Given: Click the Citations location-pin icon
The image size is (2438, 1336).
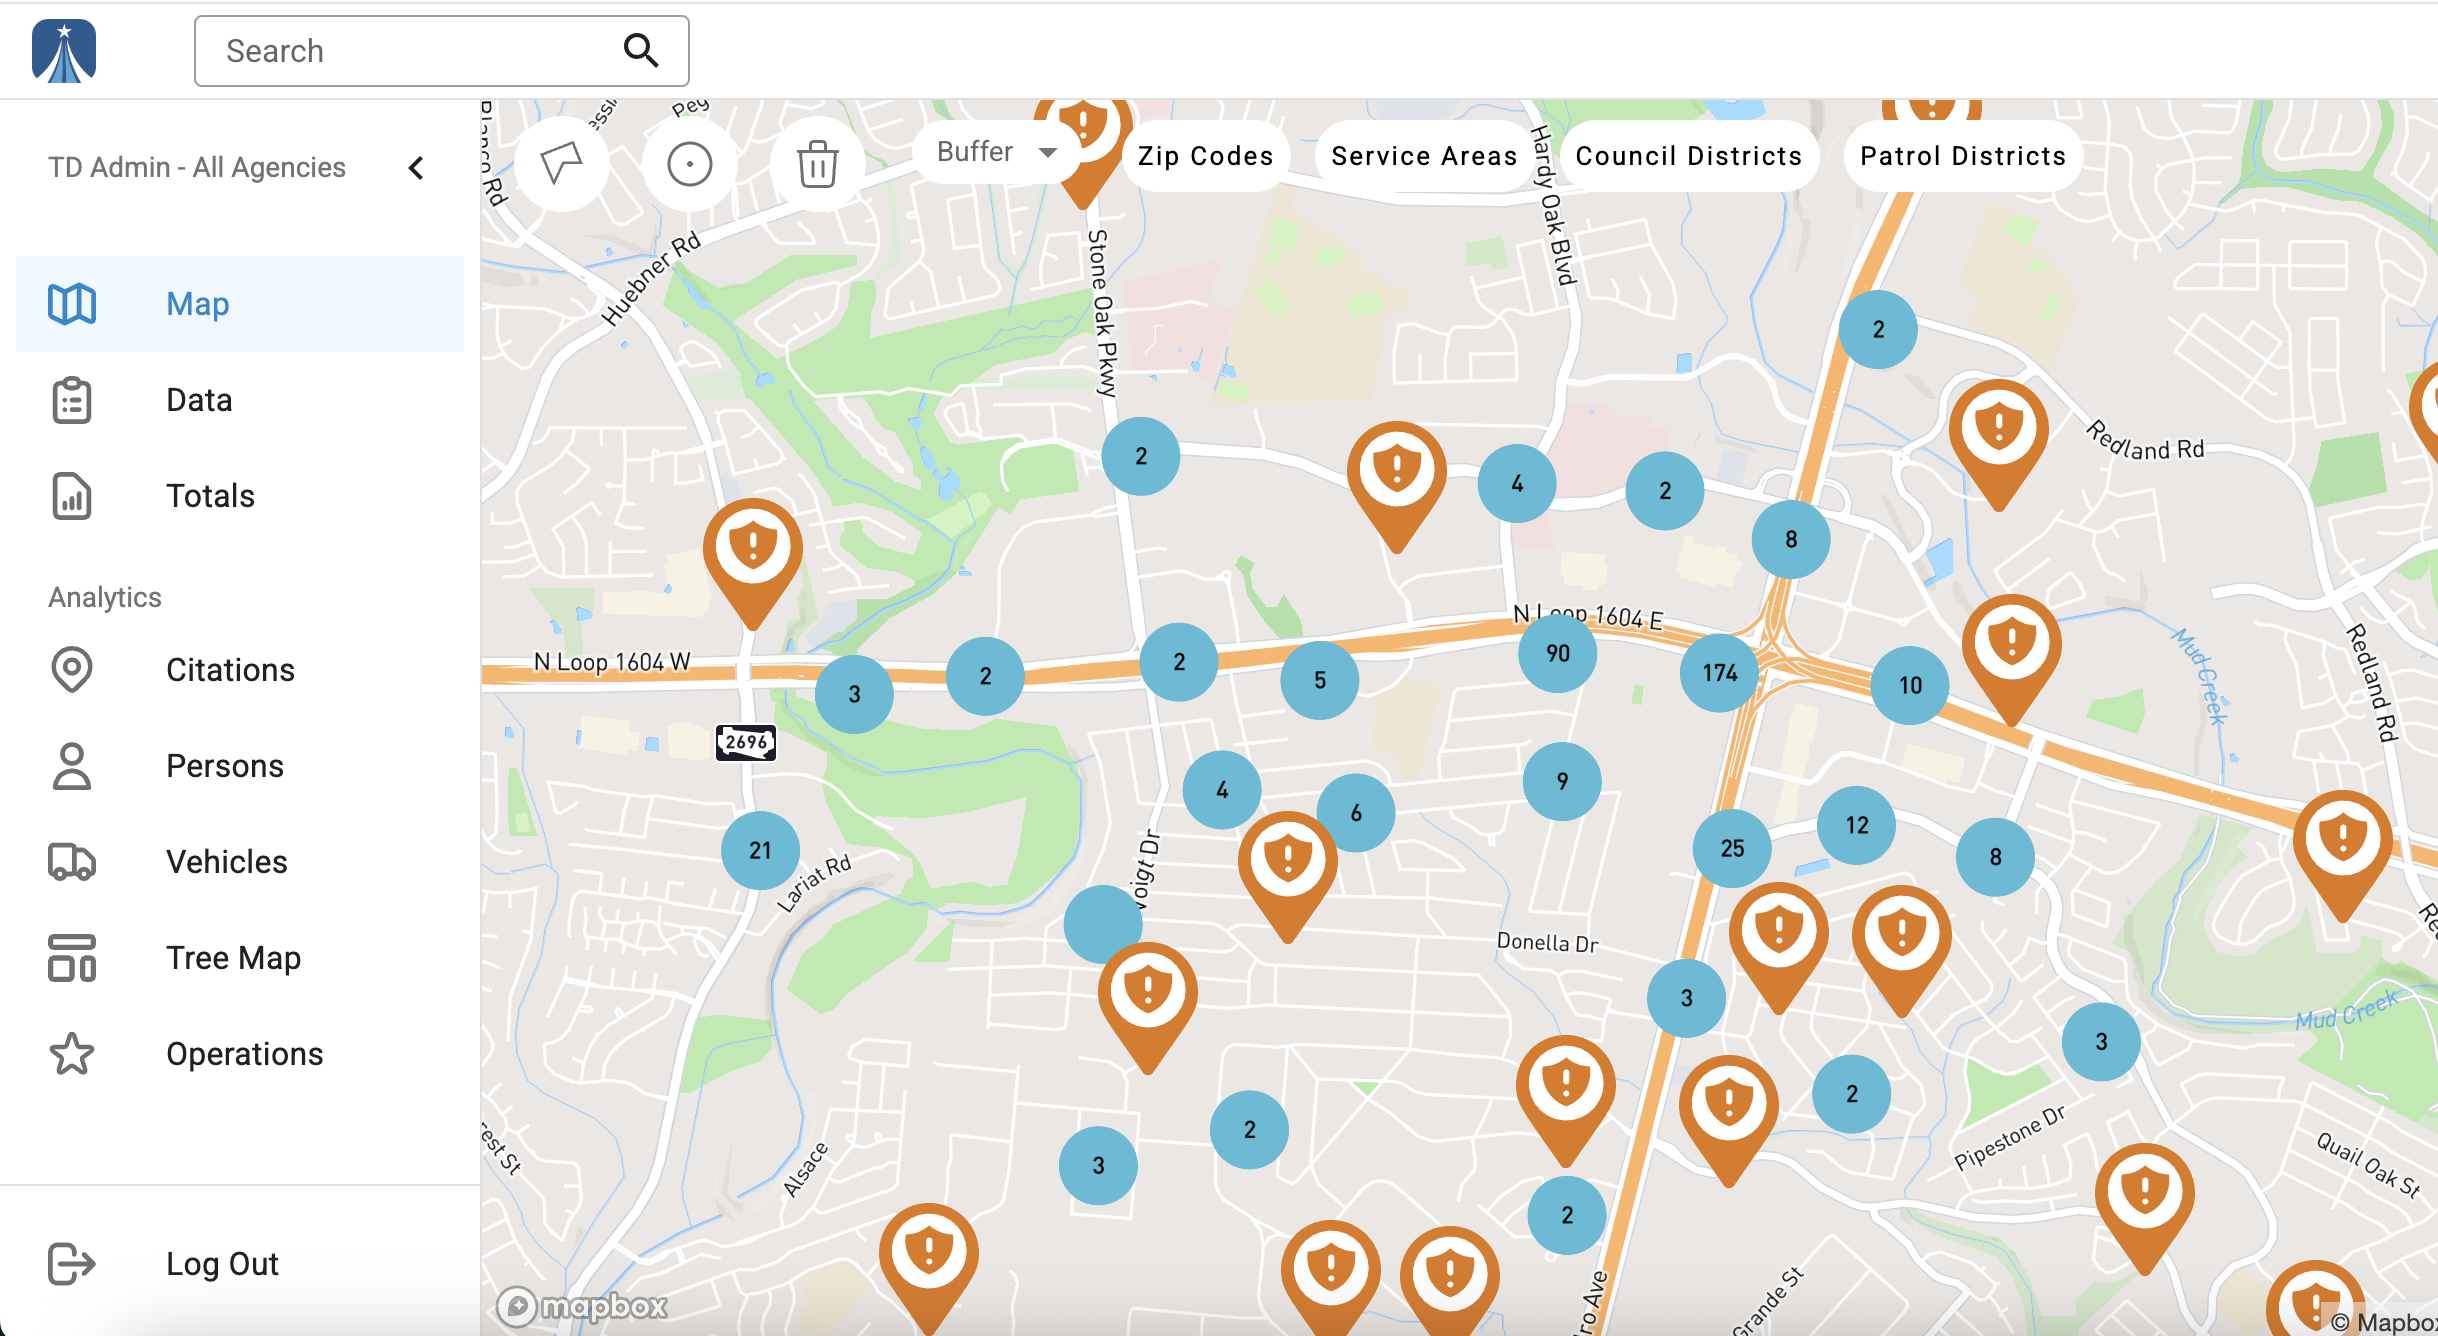Looking at the screenshot, I should 72,670.
